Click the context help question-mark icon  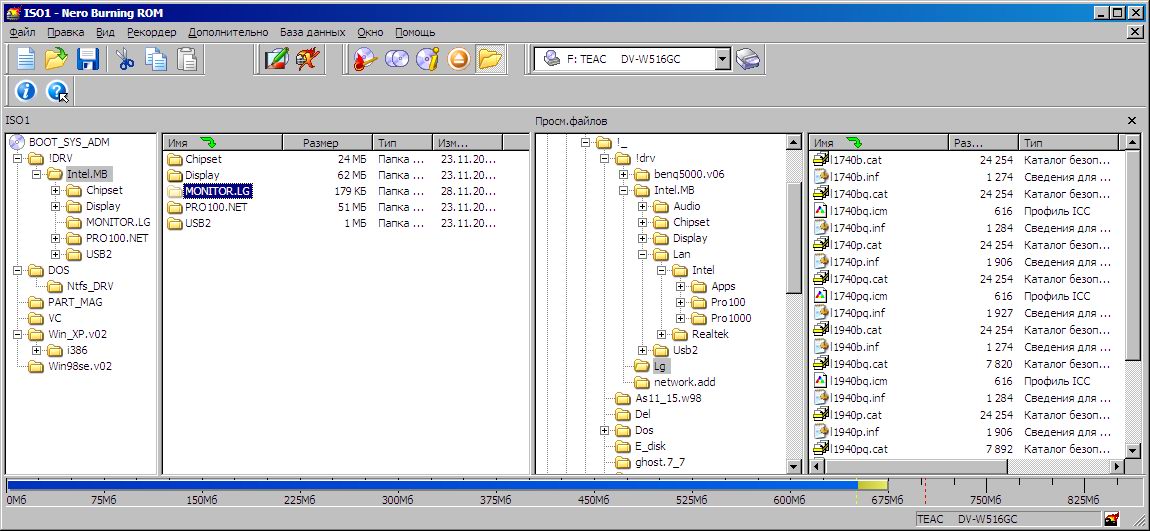point(57,92)
